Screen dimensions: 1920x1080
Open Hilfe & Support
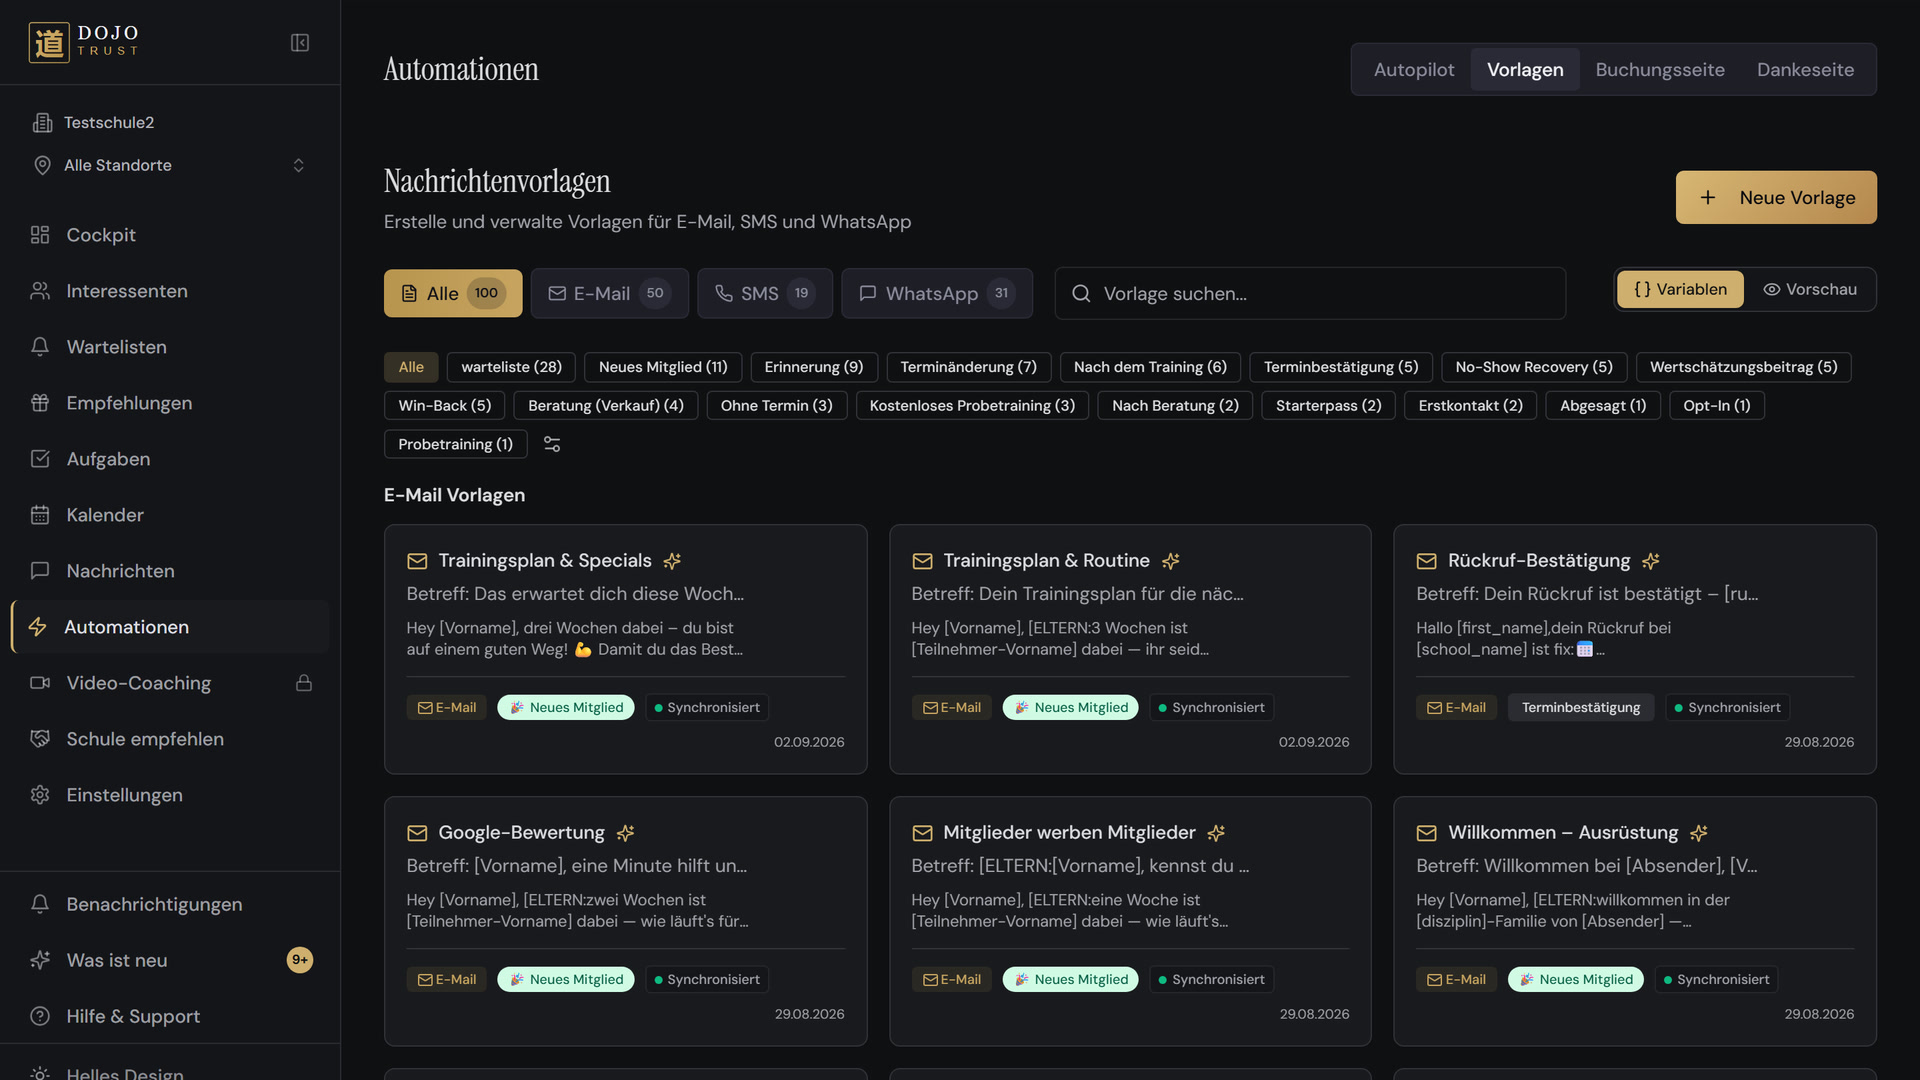click(170, 1016)
